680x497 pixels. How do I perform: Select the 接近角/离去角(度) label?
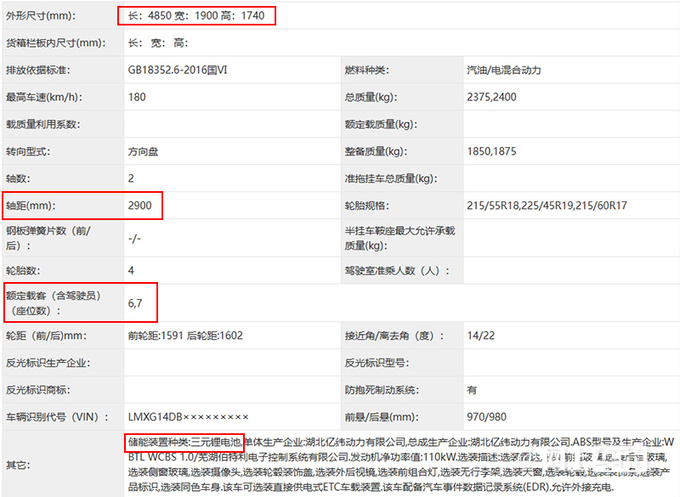395,336
